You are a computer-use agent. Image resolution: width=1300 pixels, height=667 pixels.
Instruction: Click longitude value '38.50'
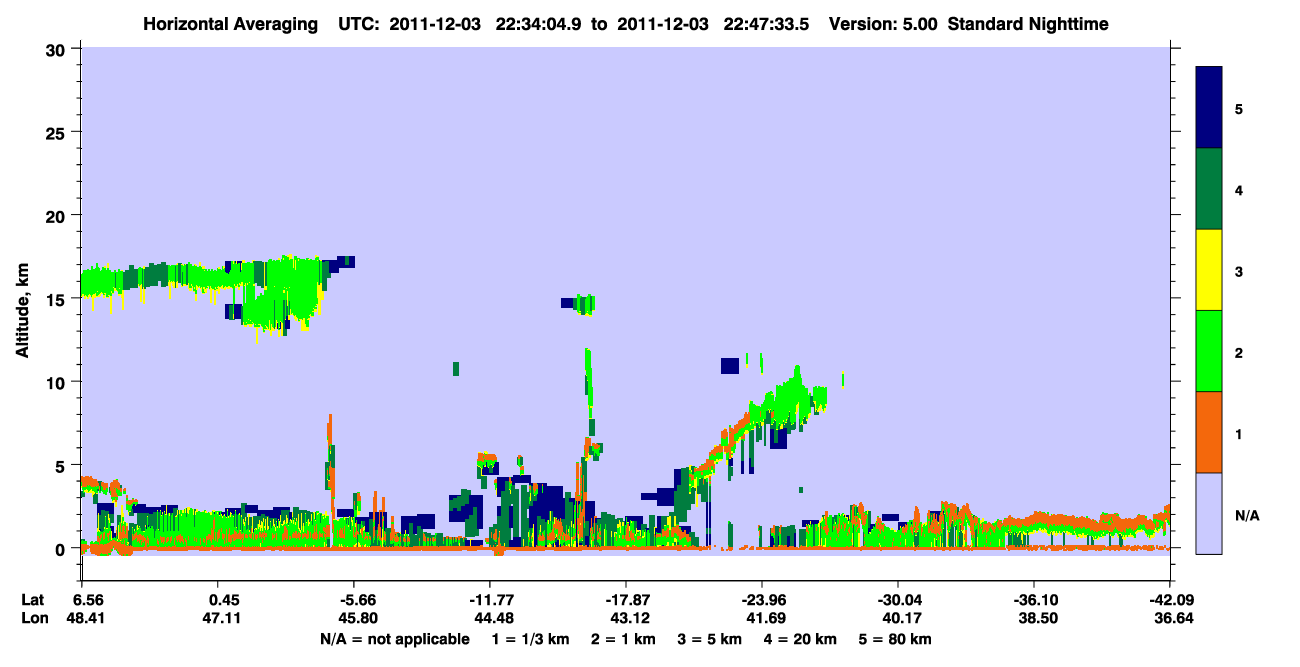pos(1038,618)
